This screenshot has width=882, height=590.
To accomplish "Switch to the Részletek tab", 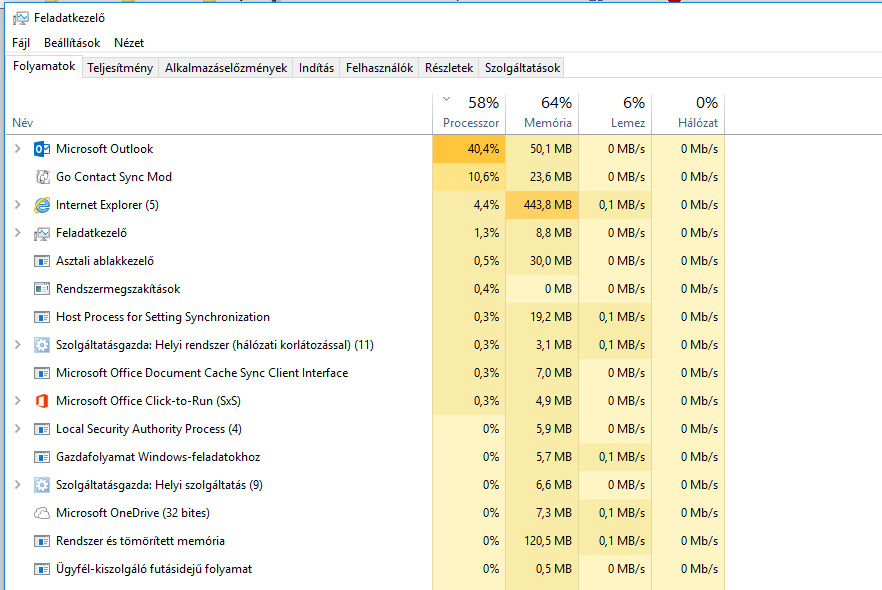I will [x=449, y=68].
